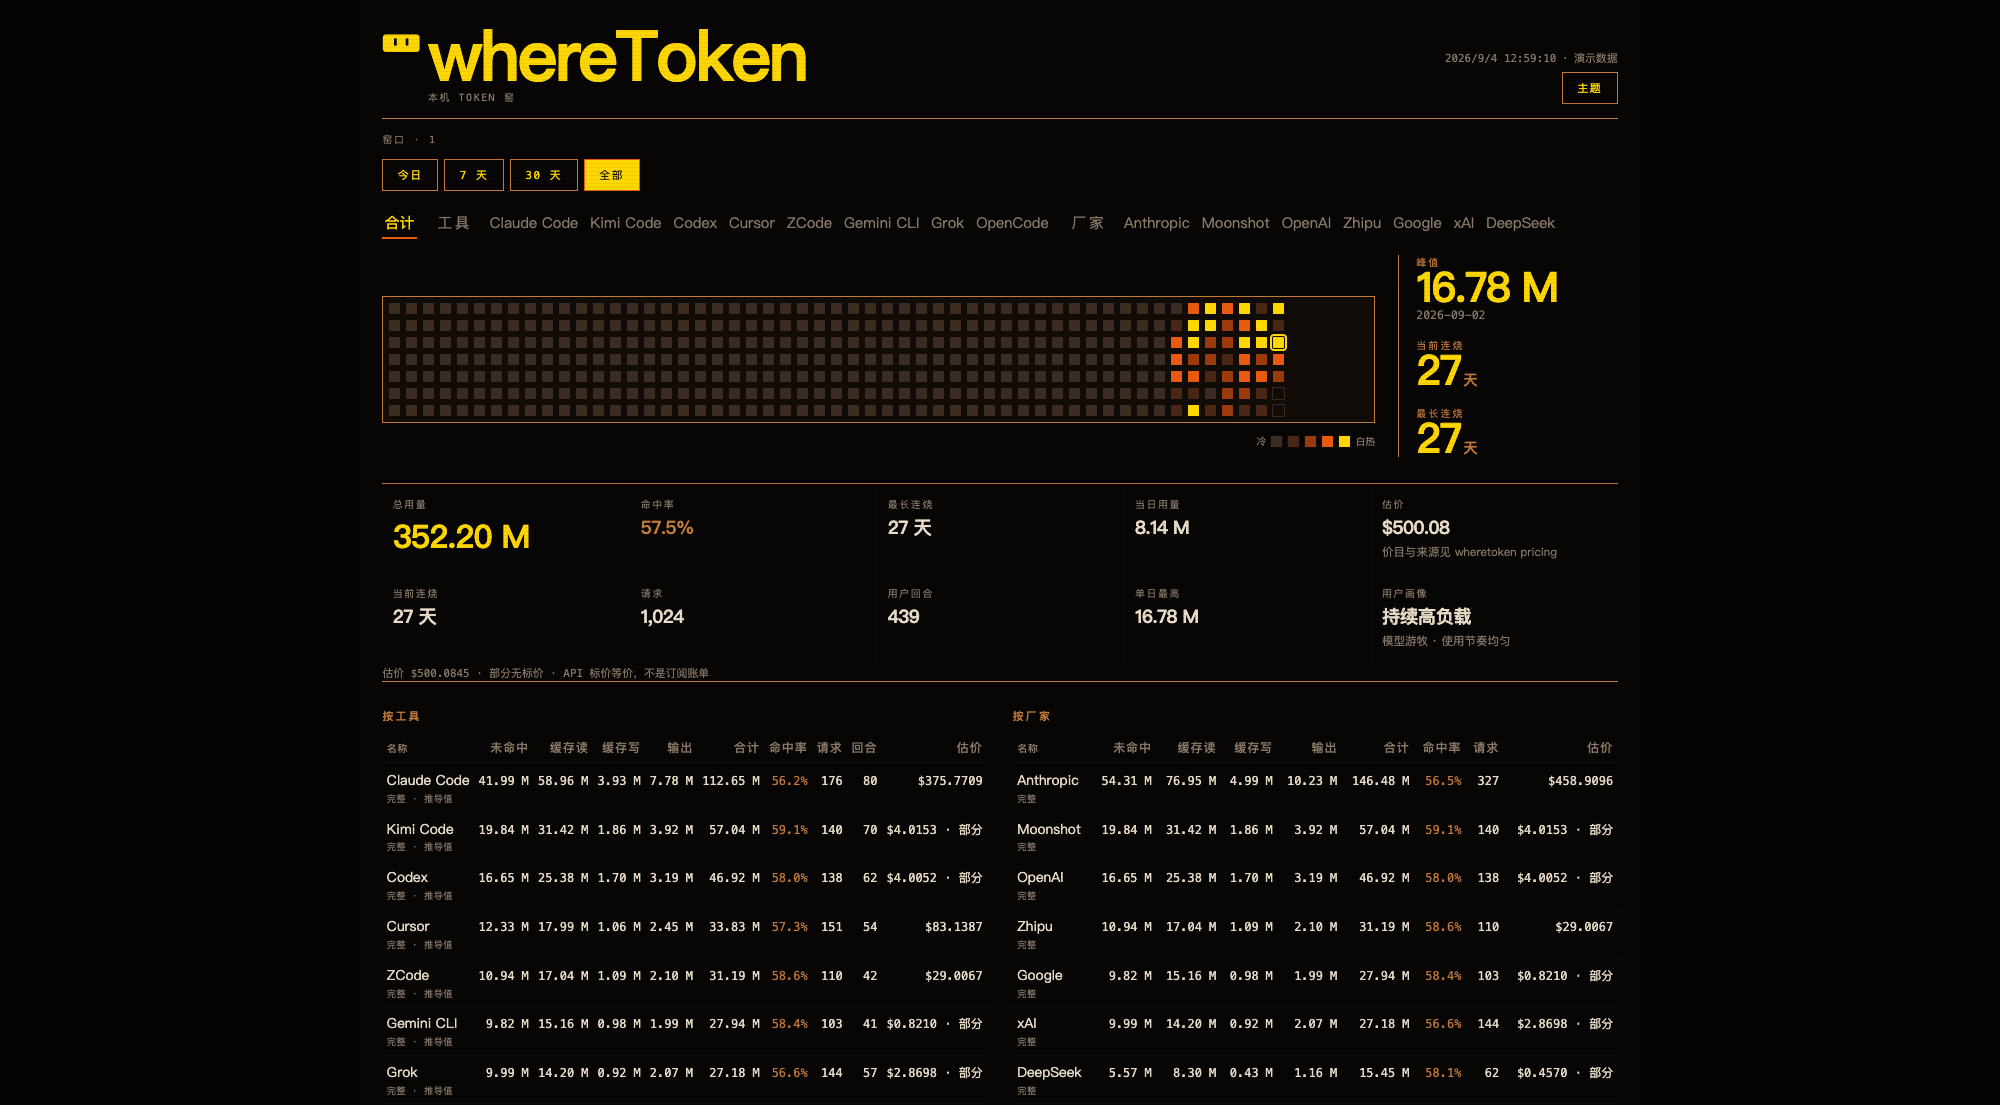Click the DeepSeek row in vendor table
This screenshot has height=1105, width=2000.
coord(1314,1080)
